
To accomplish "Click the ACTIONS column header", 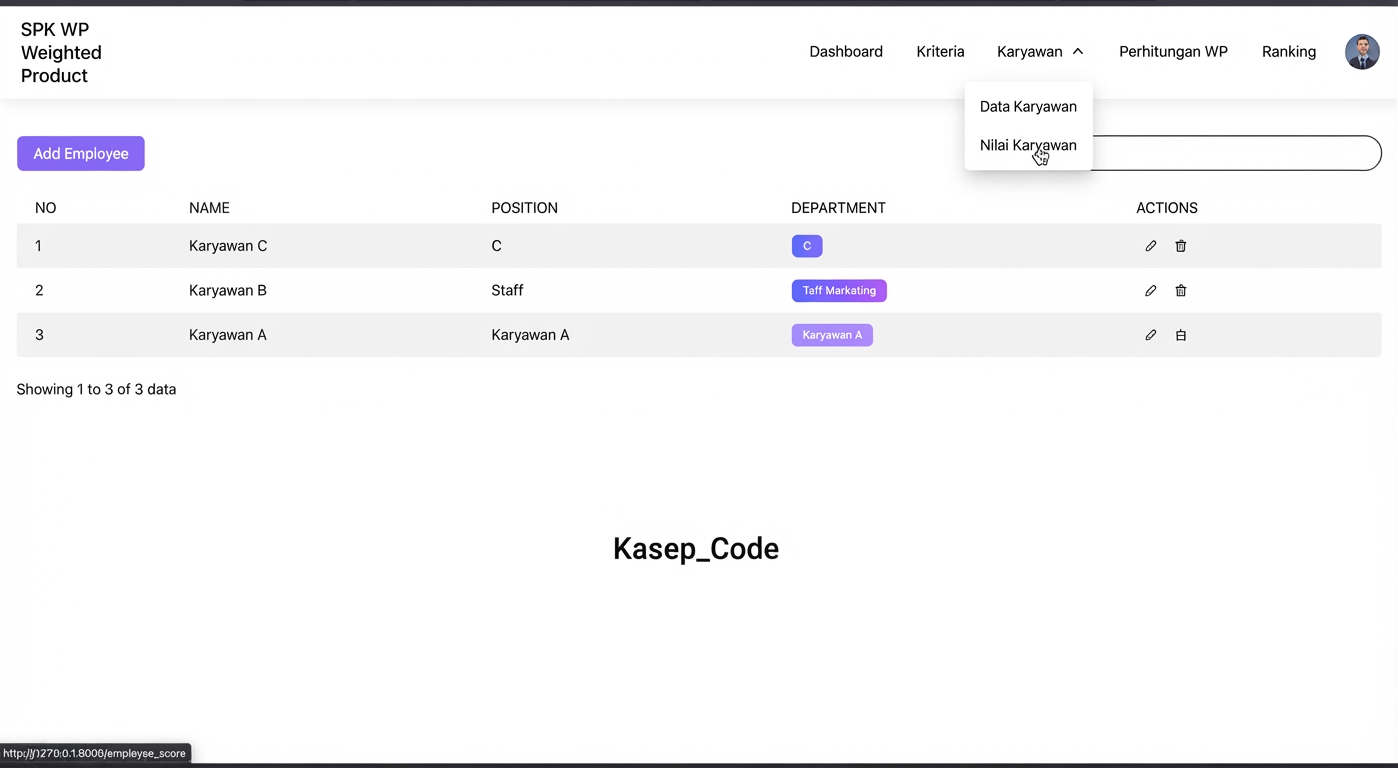I will pyautogui.click(x=1167, y=208).
